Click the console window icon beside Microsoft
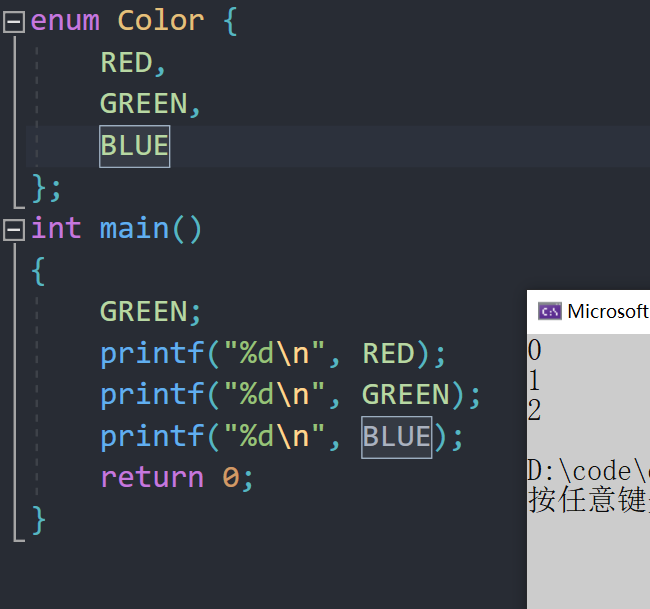The height and width of the screenshot is (609, 650). (x=549, y=311)
